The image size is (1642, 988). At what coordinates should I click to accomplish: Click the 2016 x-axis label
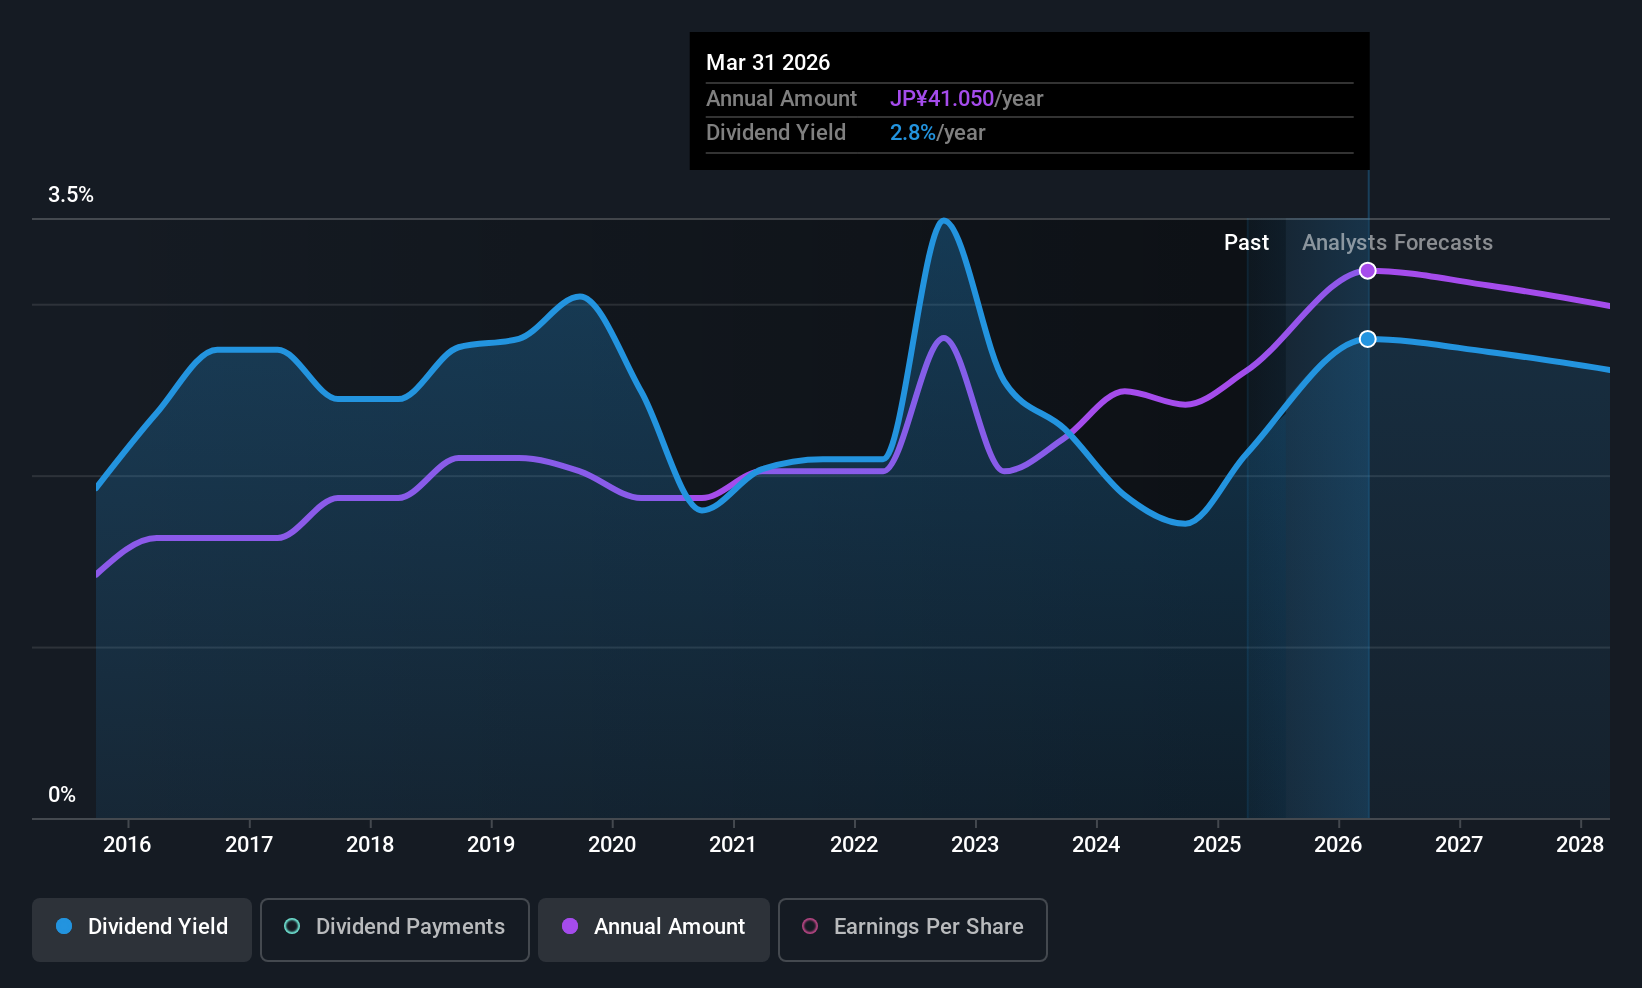point(127,844)
